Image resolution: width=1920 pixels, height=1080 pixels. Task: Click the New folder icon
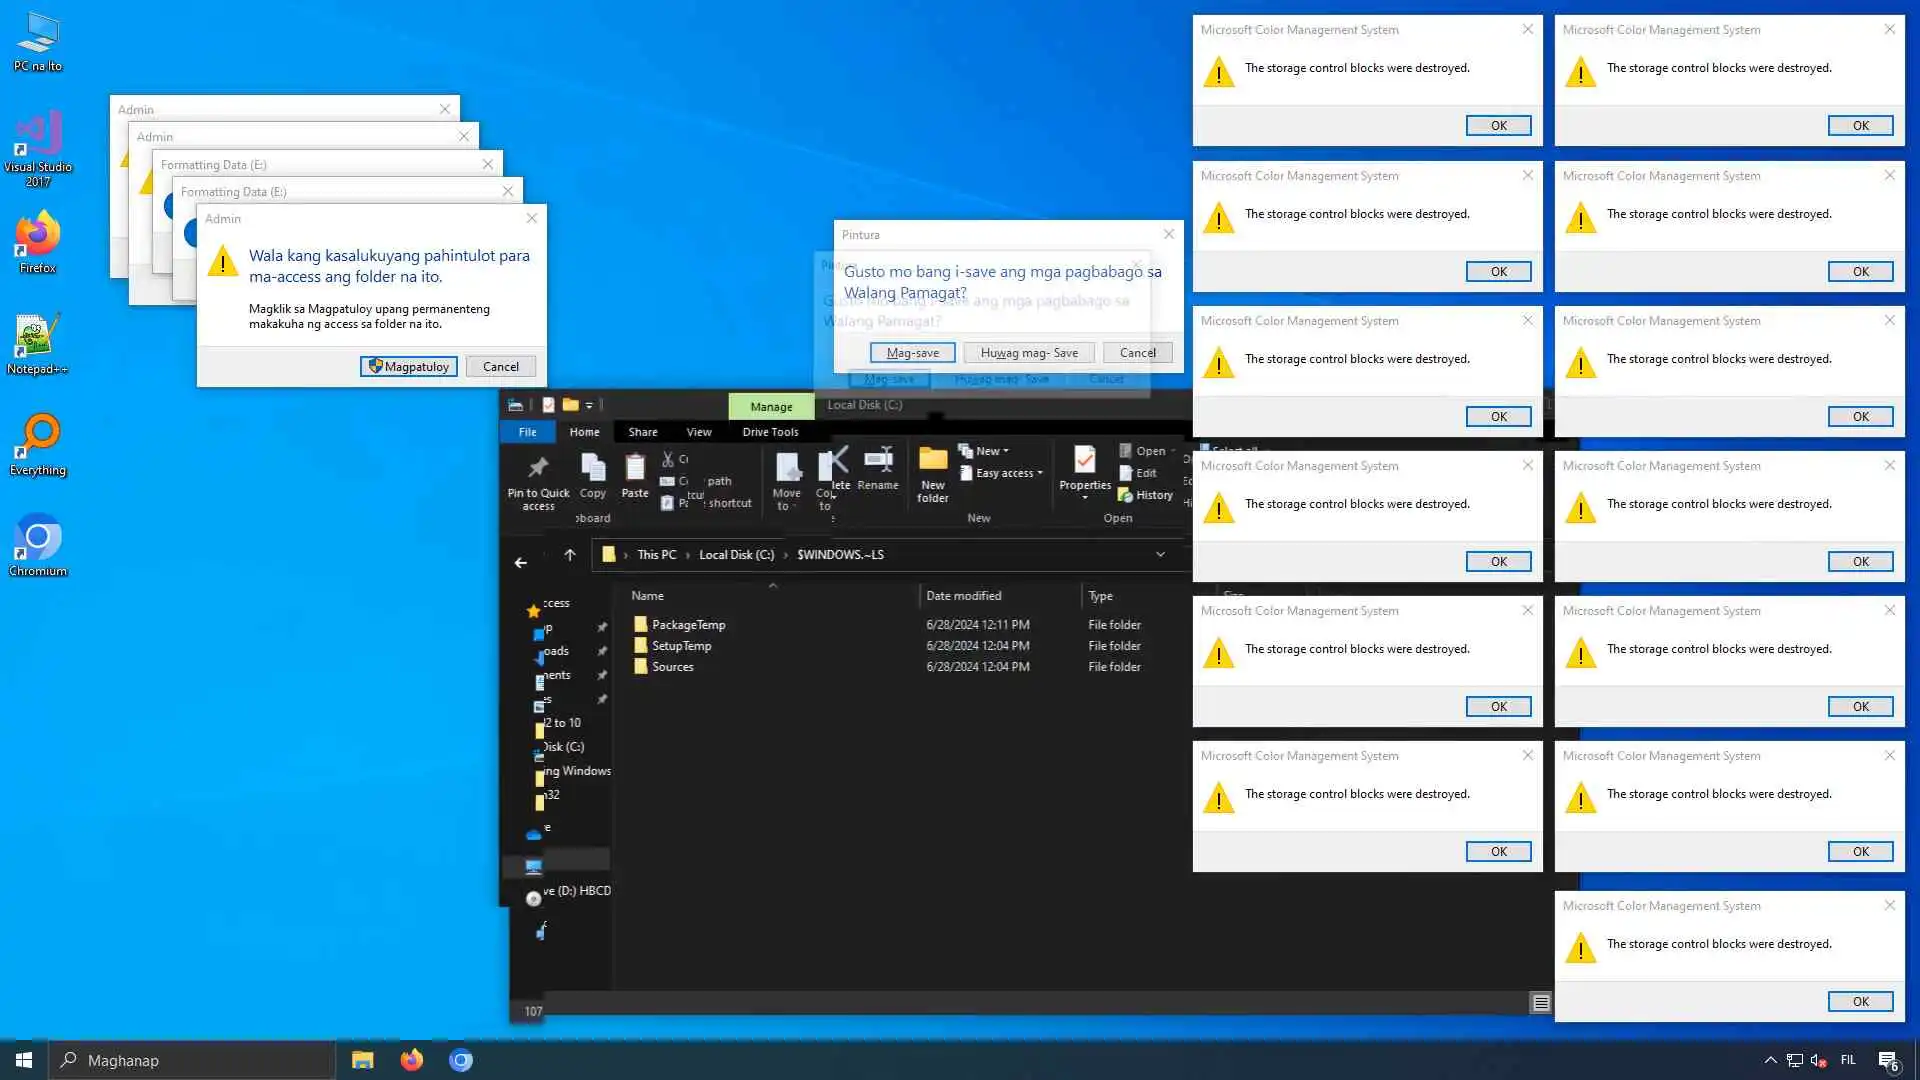pyautogui.click(x=933, y=461)
